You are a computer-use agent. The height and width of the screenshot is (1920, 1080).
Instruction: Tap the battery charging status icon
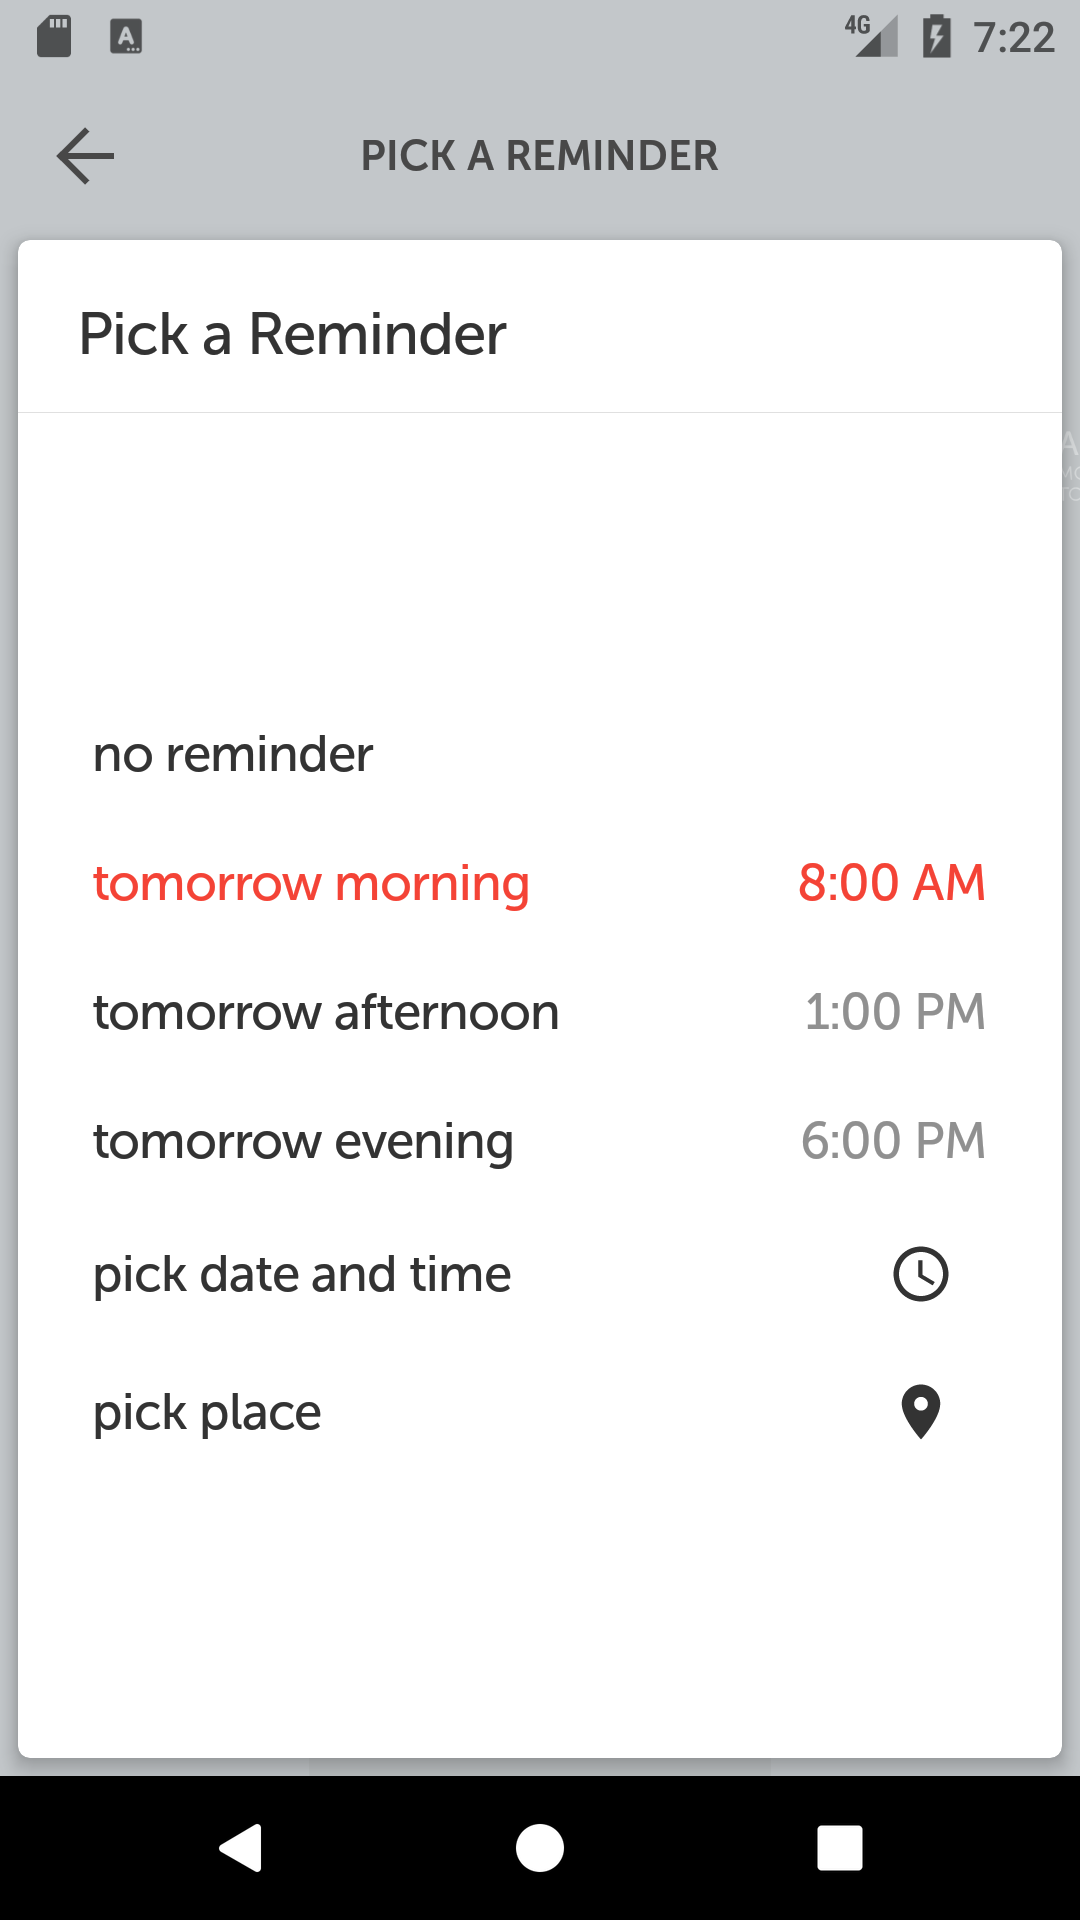click(x=936, y=37)
